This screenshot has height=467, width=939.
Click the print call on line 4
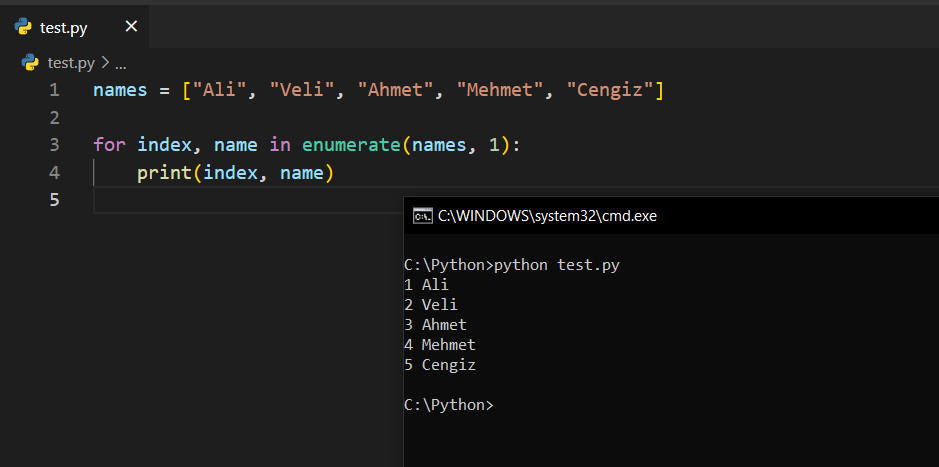164,173
